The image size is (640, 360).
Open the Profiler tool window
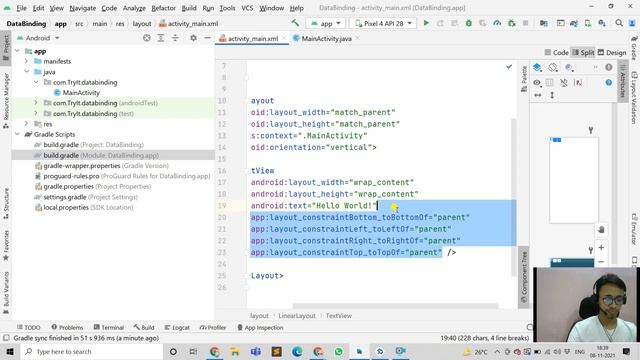pyautogui.click(x=213, y=327)
